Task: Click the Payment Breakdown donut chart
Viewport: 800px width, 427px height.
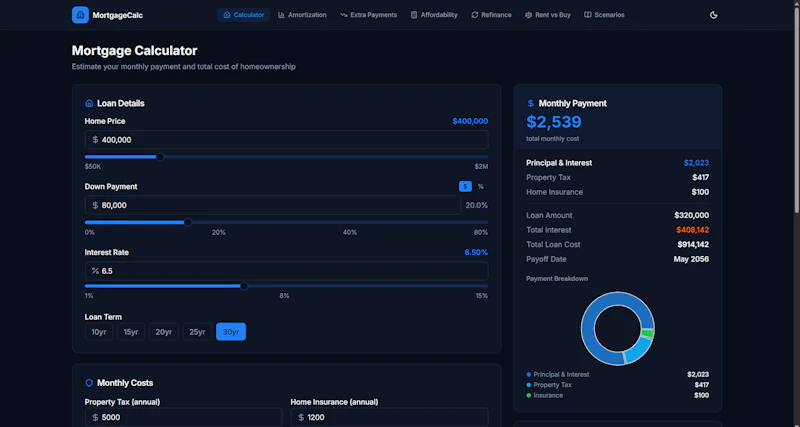Action: click(x=617, y=328)
